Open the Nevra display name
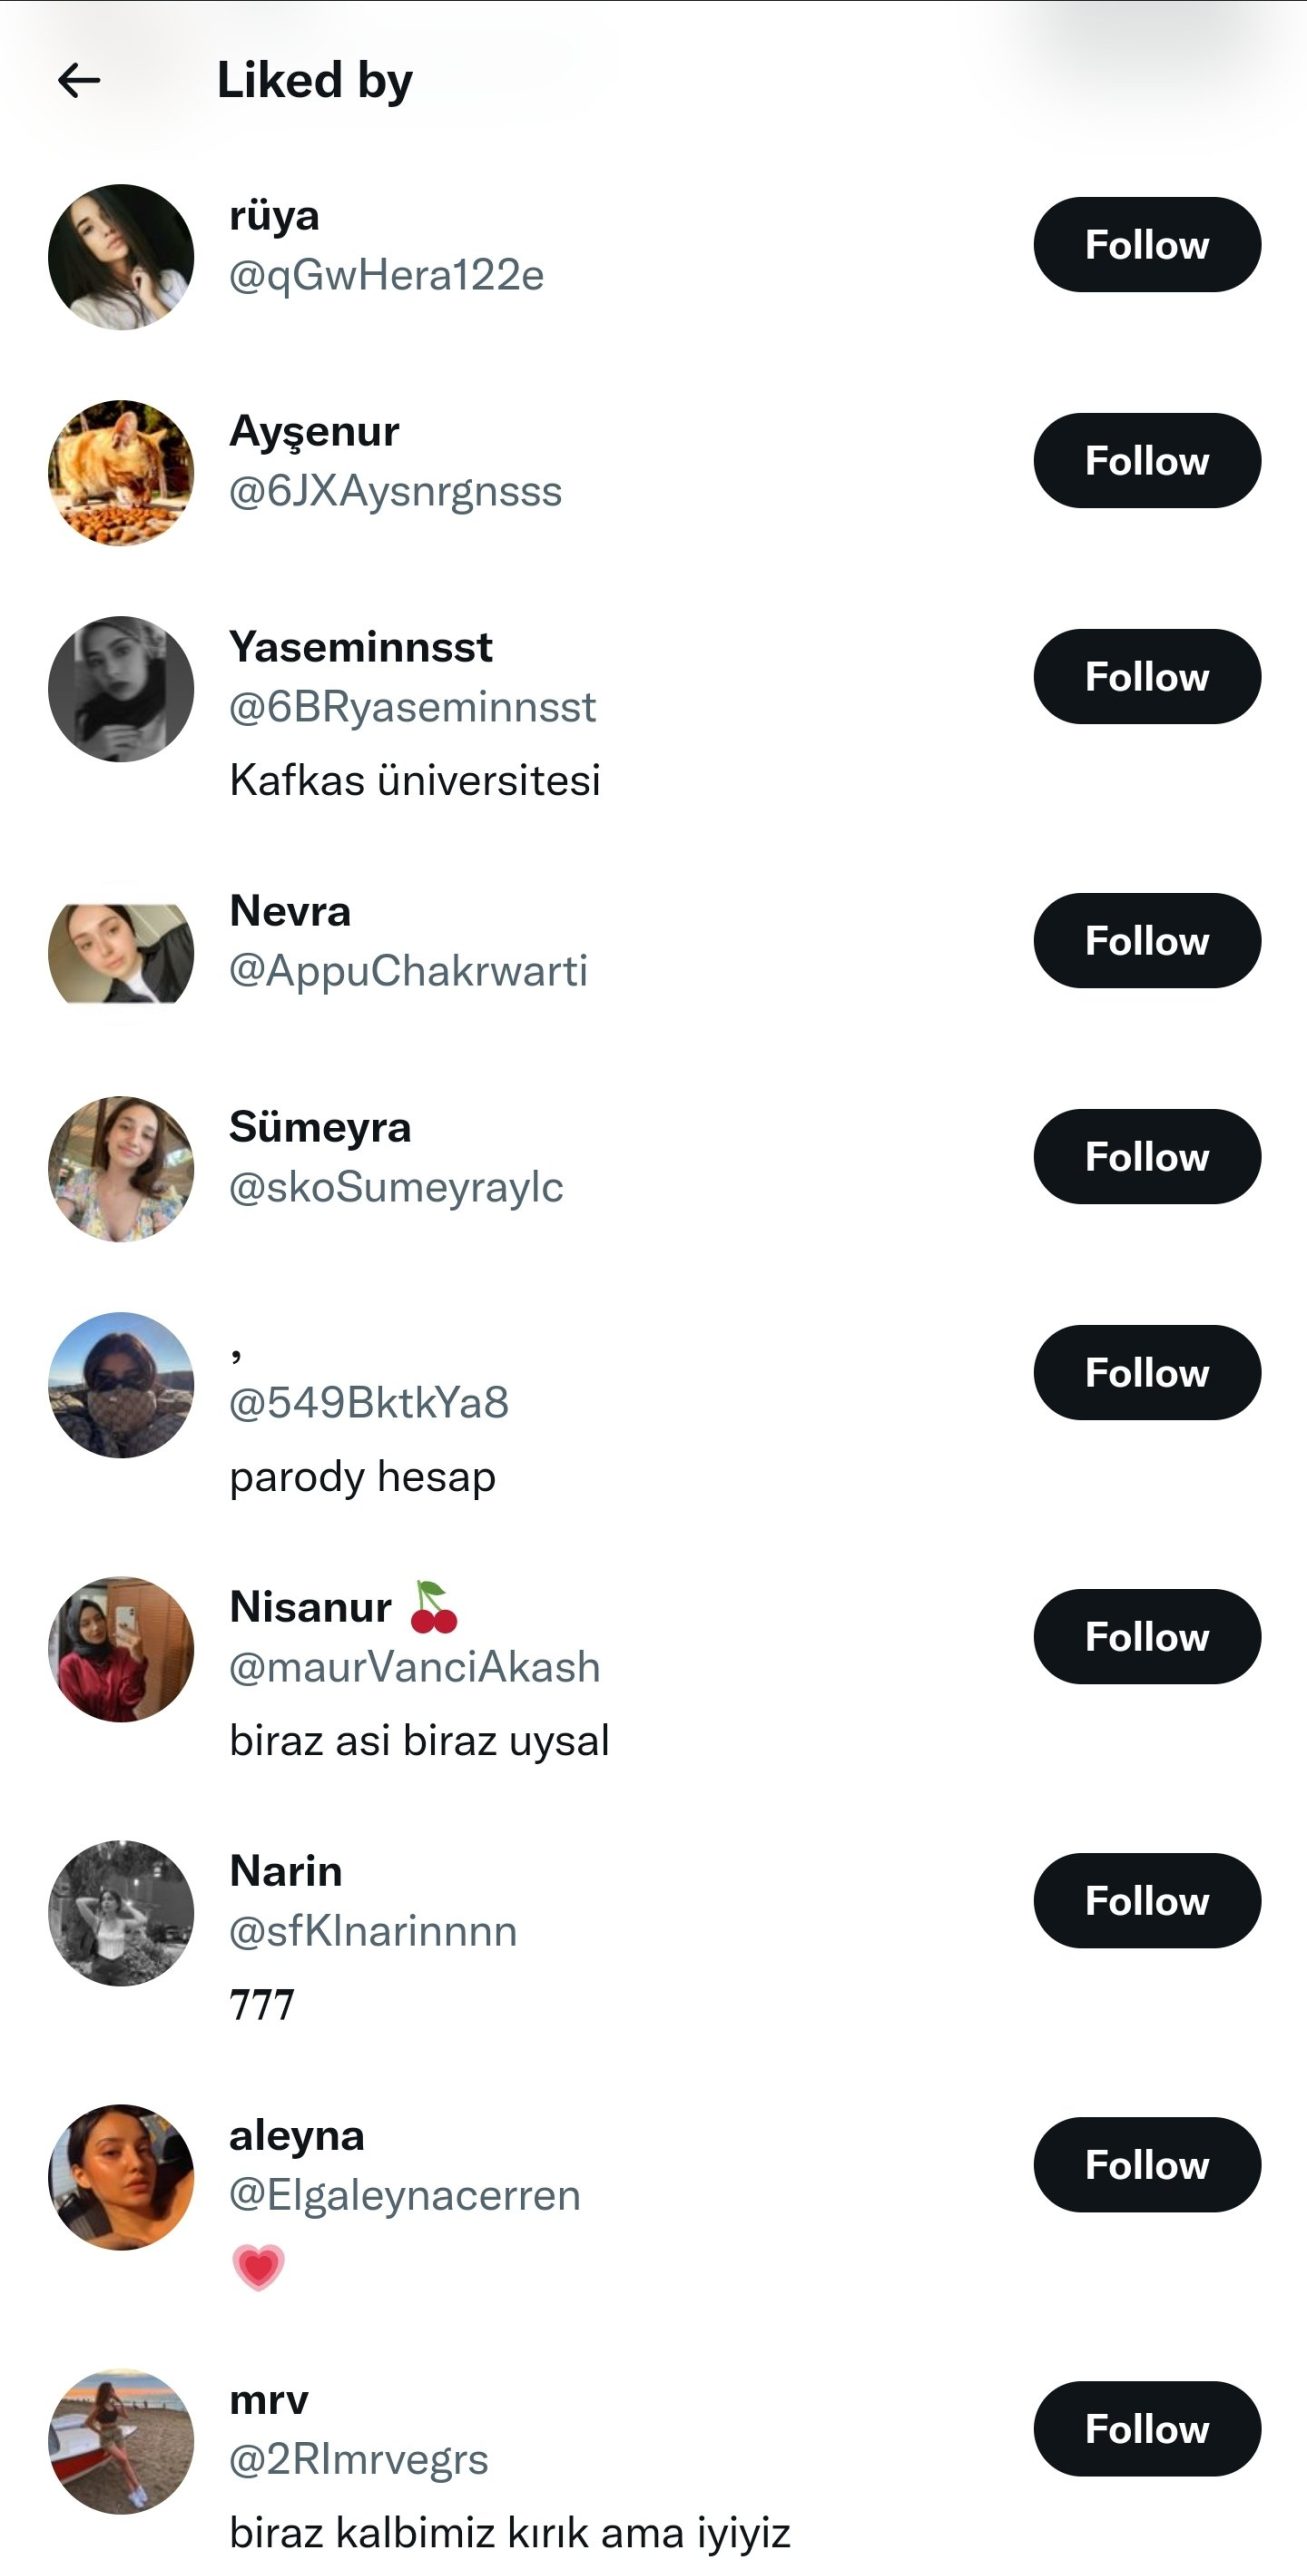 (x=290, y=911)
